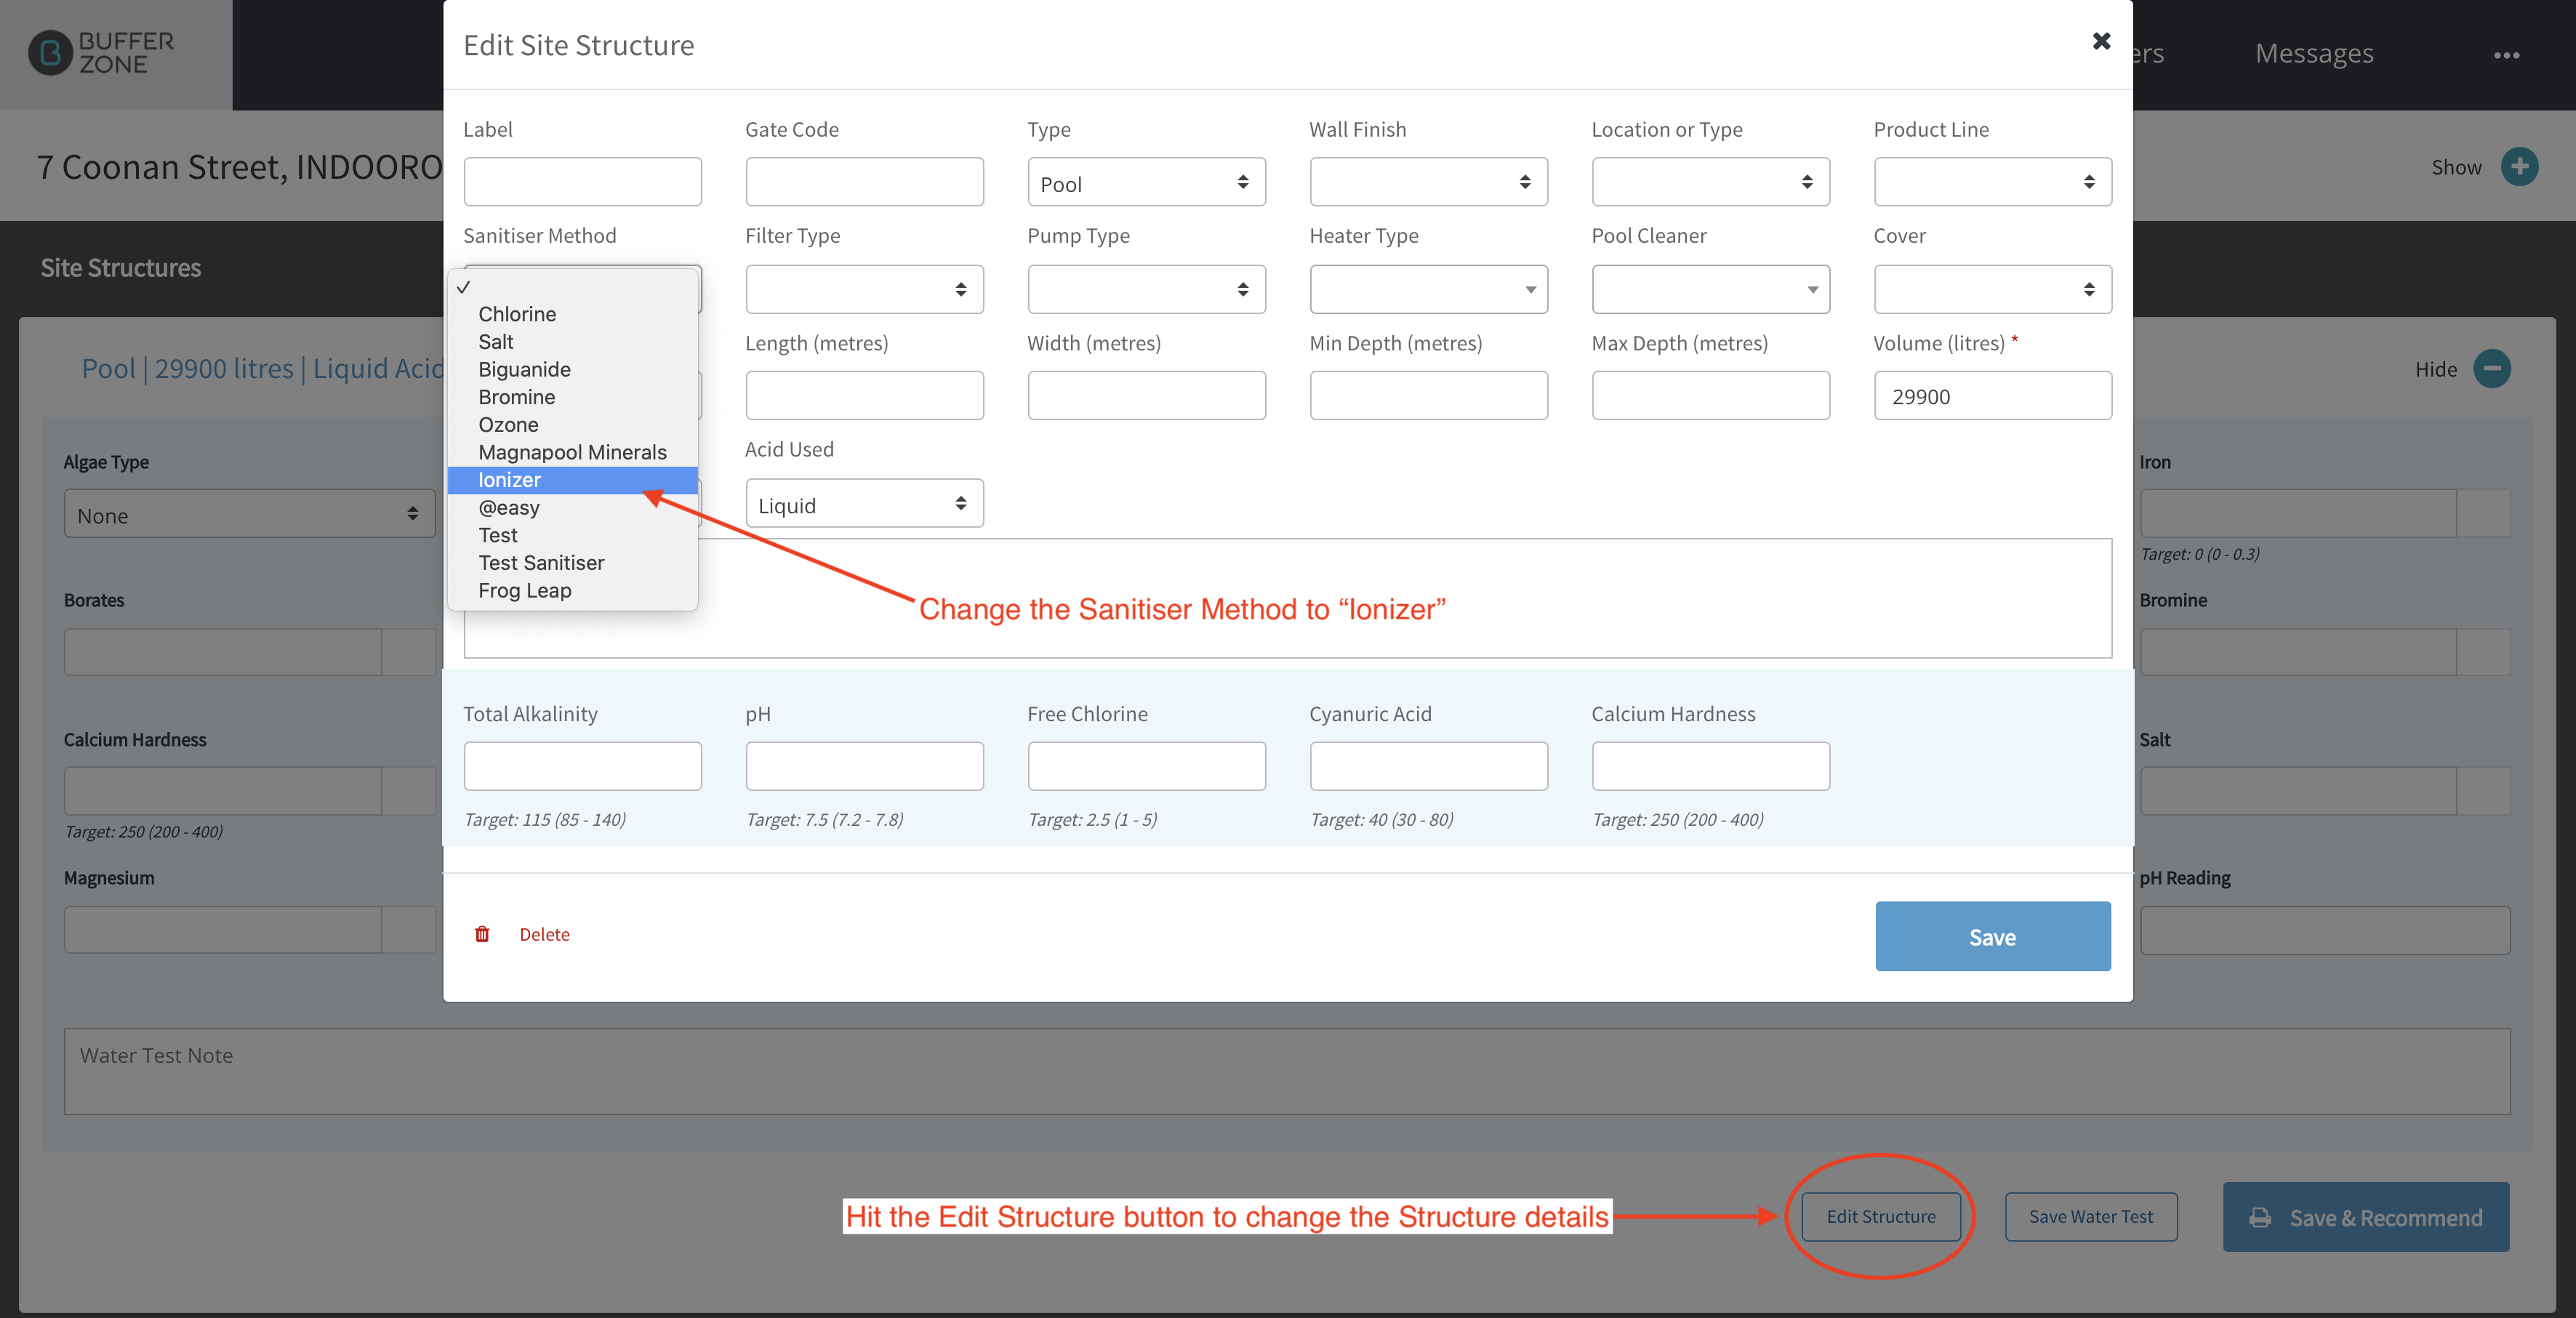Choose Test Sanitiser from the list

click(x=573, y=563)
